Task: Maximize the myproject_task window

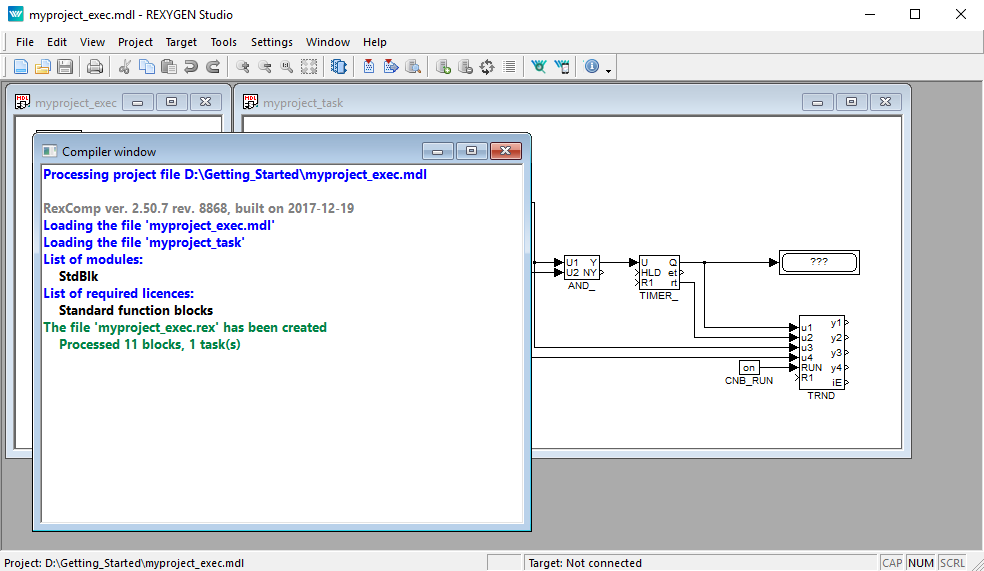Action: point(852,102)
